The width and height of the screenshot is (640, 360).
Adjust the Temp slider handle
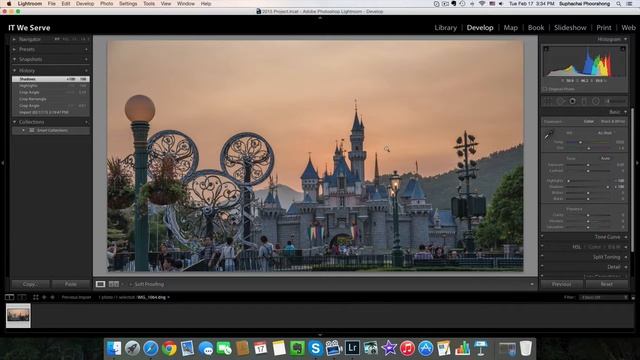580,142
